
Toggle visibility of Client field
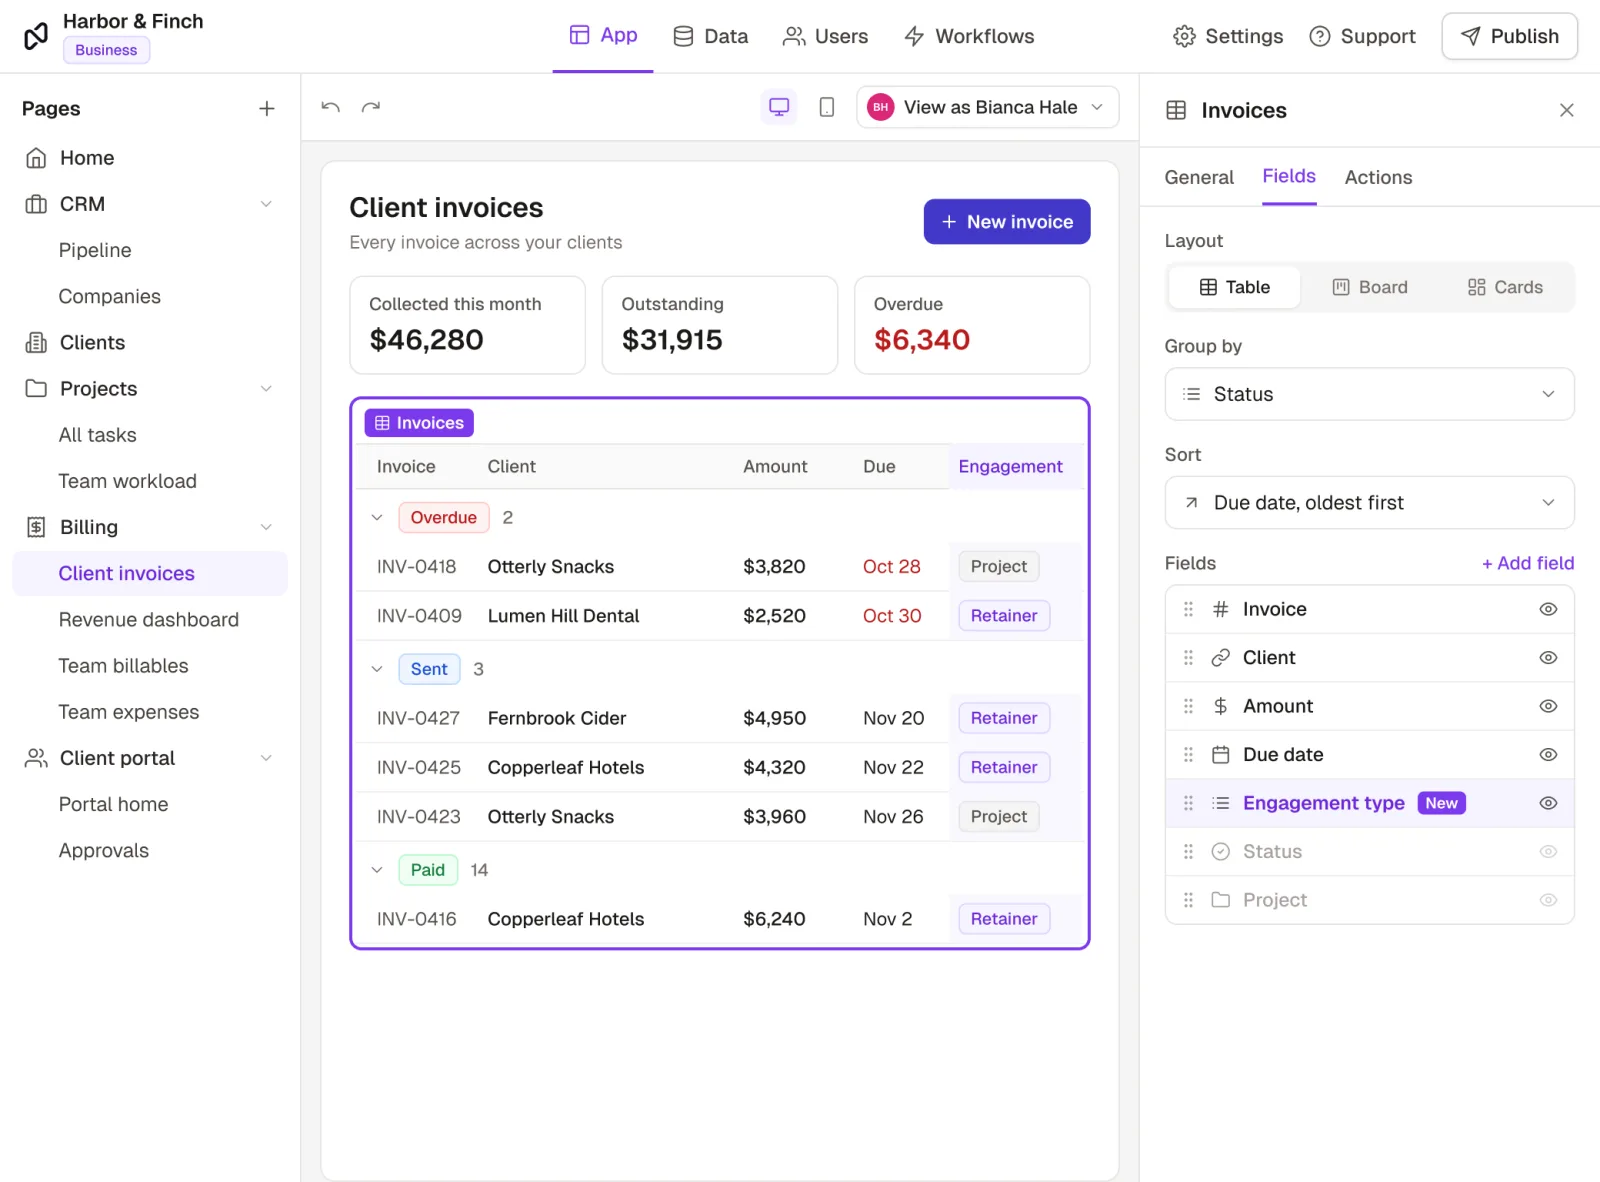point(1548,658)
